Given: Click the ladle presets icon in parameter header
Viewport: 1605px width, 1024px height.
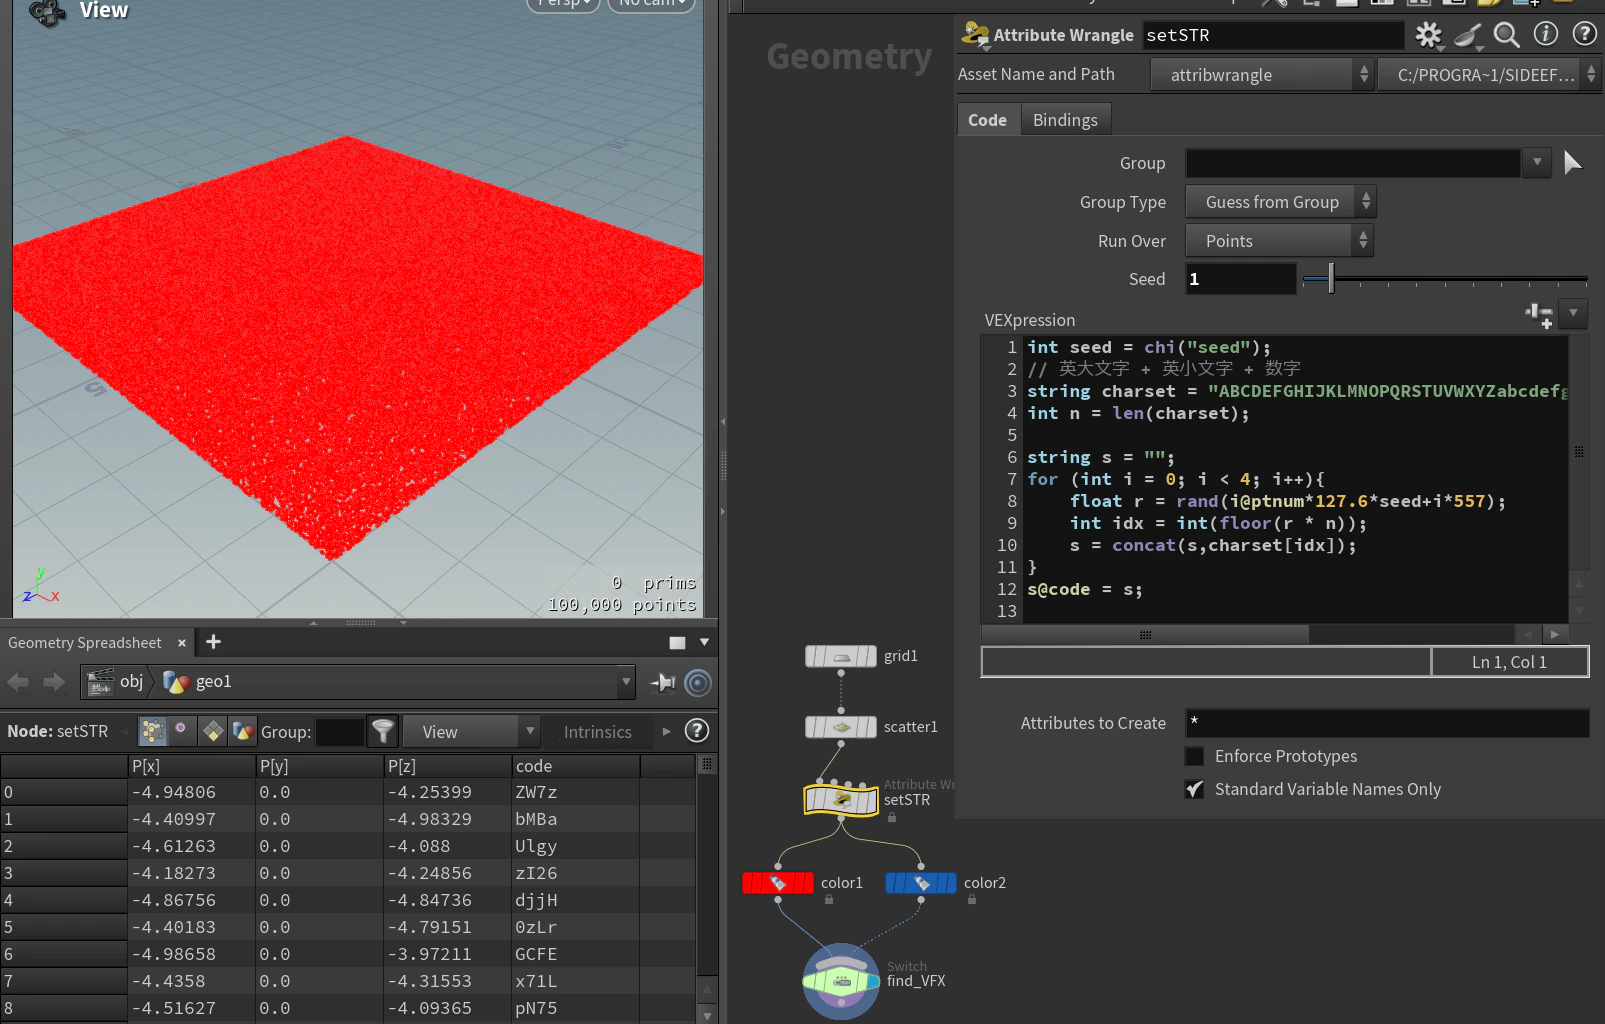Looking at the screenshot, I should (1468, 35).
